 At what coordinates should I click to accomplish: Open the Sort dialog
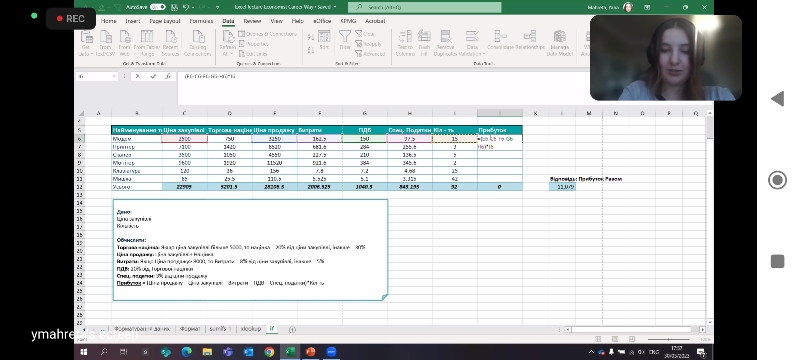[x=324, y=40]
